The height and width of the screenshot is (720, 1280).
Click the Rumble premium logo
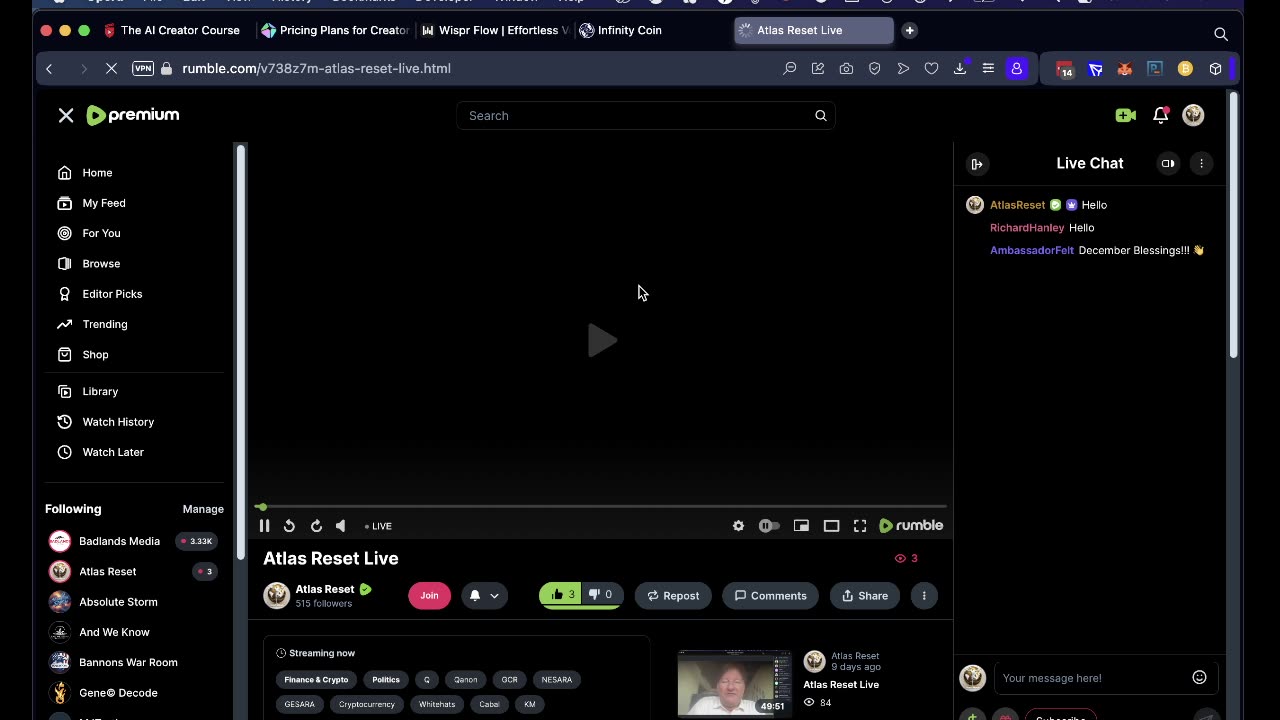pos(133,115)
